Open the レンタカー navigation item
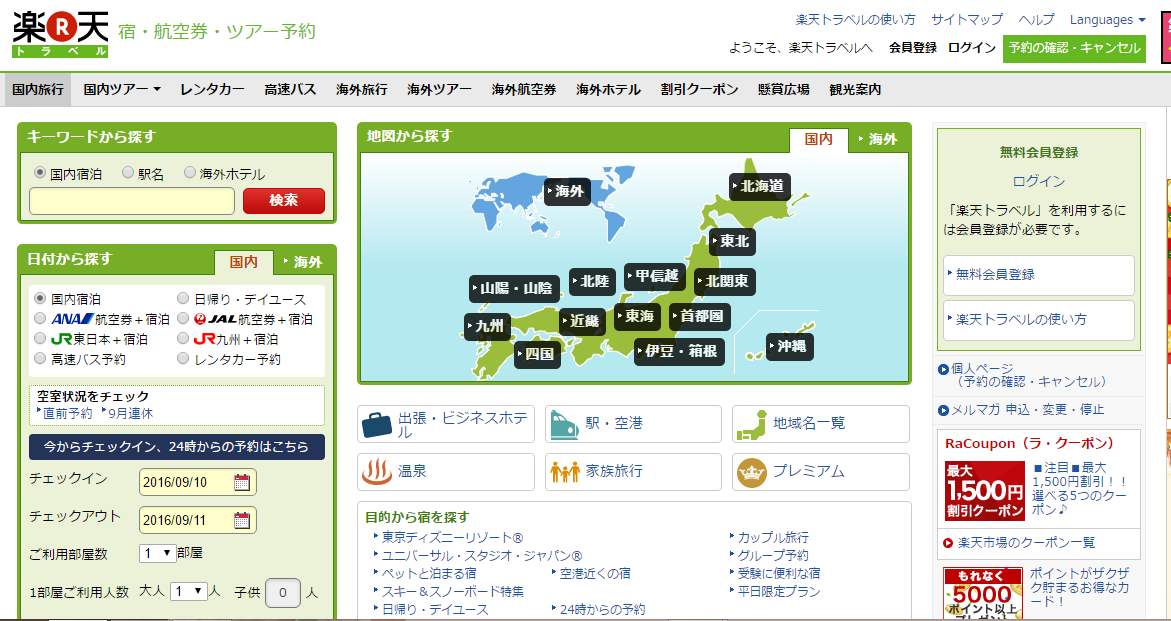This screenshot has height=621, width=1171. pos(212,90)
